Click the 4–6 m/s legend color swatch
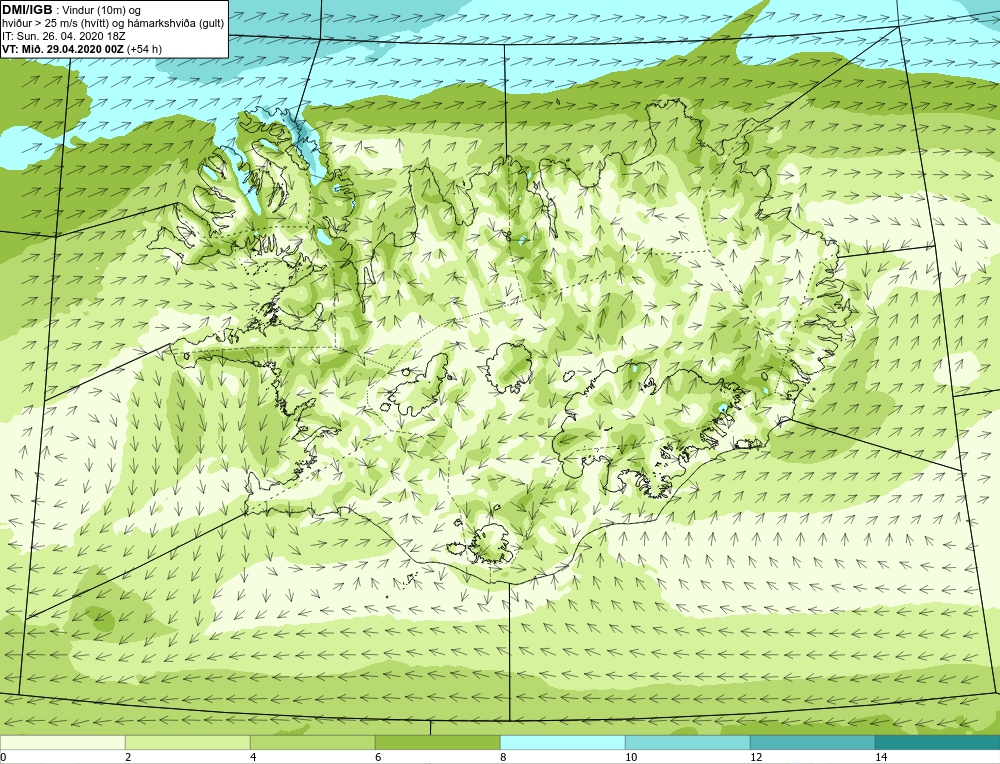1000x764 pixels. point(312,742)
